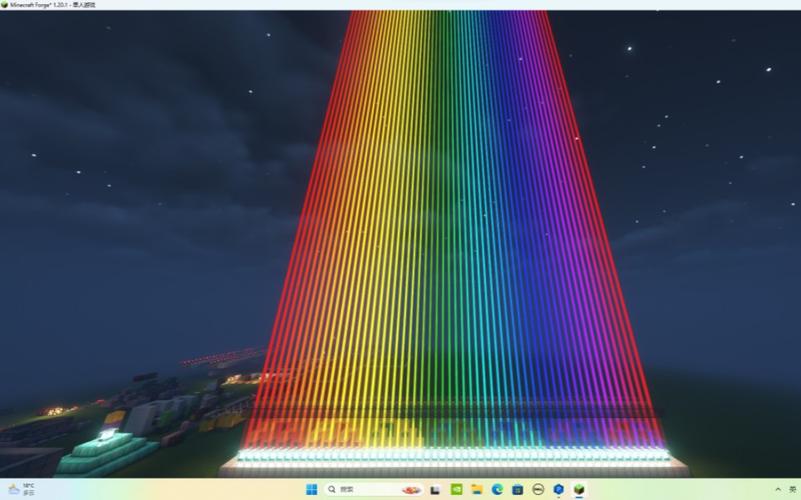Open the Microsoft Store taskbar icon
The image size is (801, 500).
coord(517,489)
